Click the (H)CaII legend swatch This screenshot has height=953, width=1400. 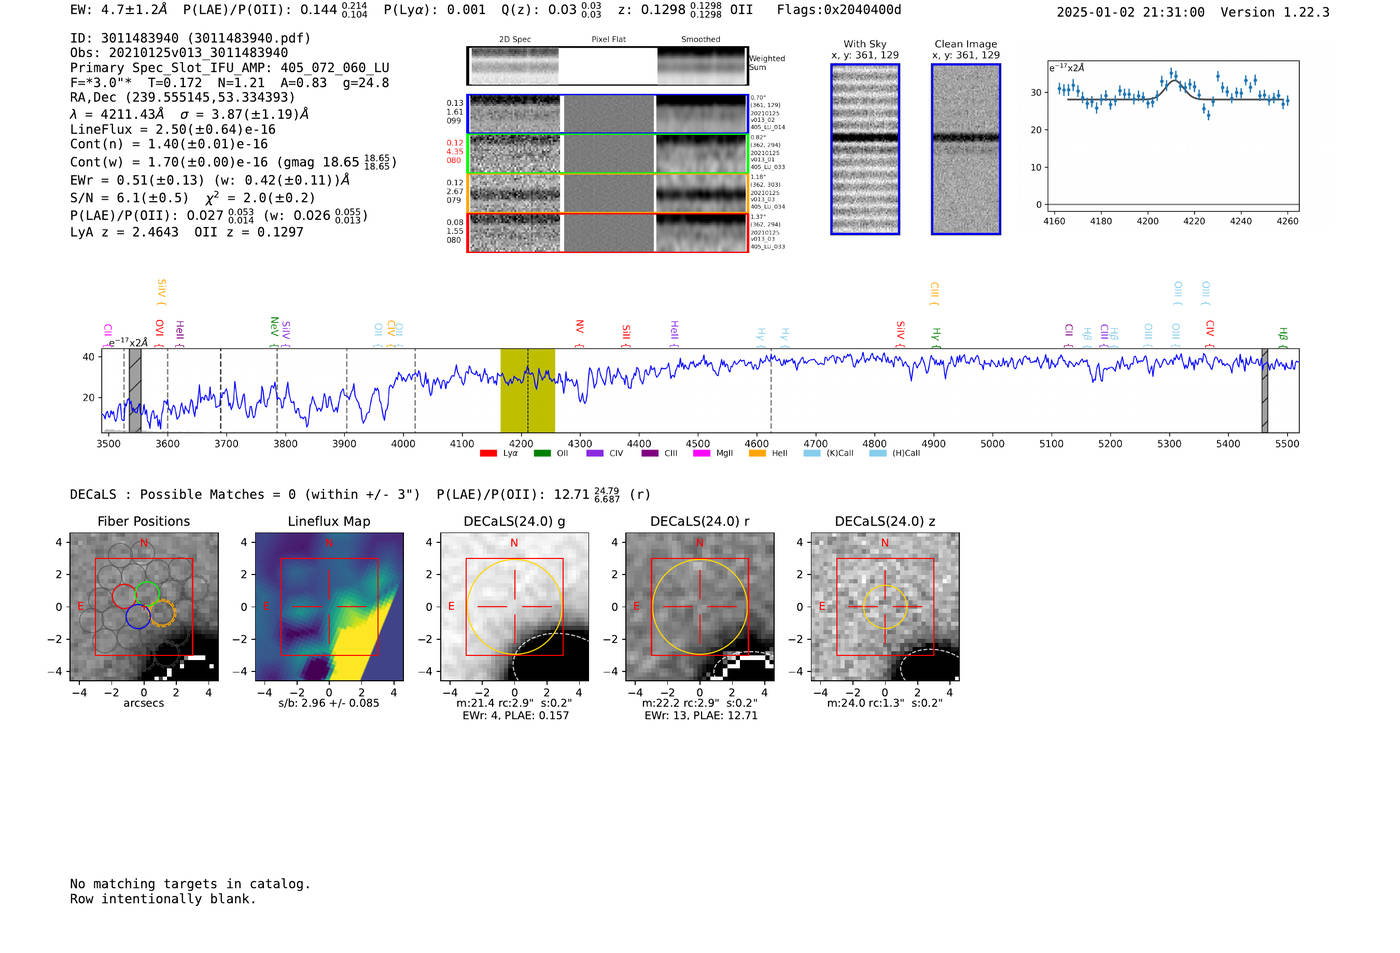point(878,453)
